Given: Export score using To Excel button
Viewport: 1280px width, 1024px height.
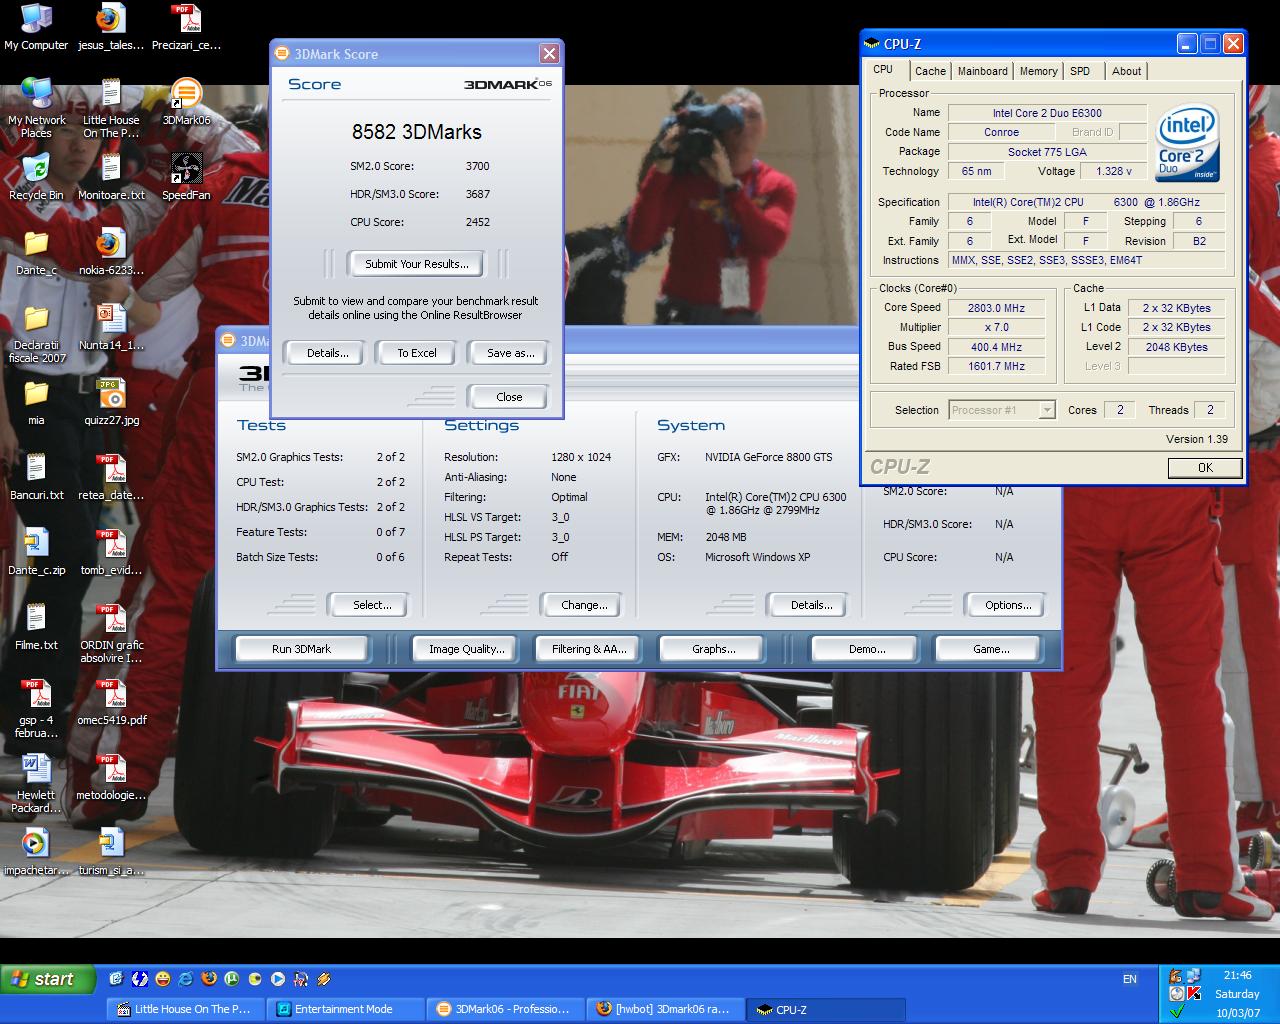Looking at the screenshot, I should pyautogui.click(x=416, y=353).
